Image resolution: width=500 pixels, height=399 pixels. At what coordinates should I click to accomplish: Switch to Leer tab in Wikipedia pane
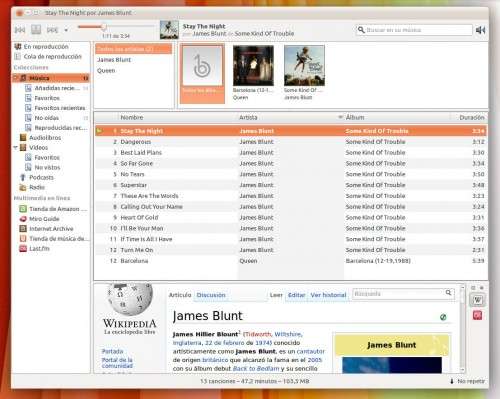(x=276, y=295)
